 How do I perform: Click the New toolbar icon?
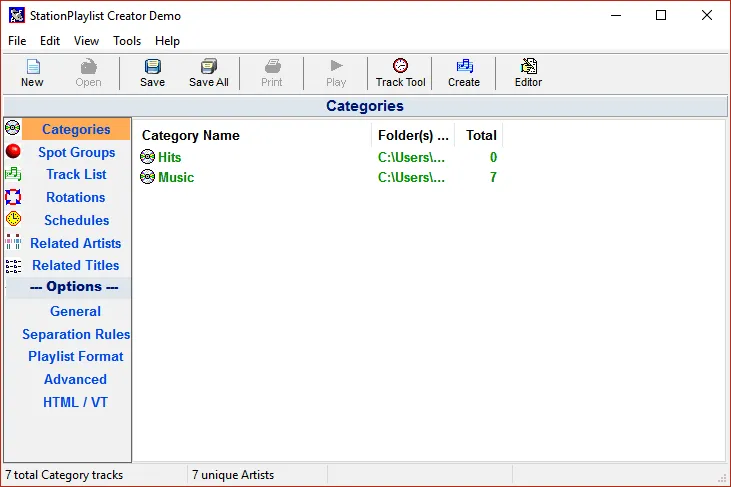32,66
